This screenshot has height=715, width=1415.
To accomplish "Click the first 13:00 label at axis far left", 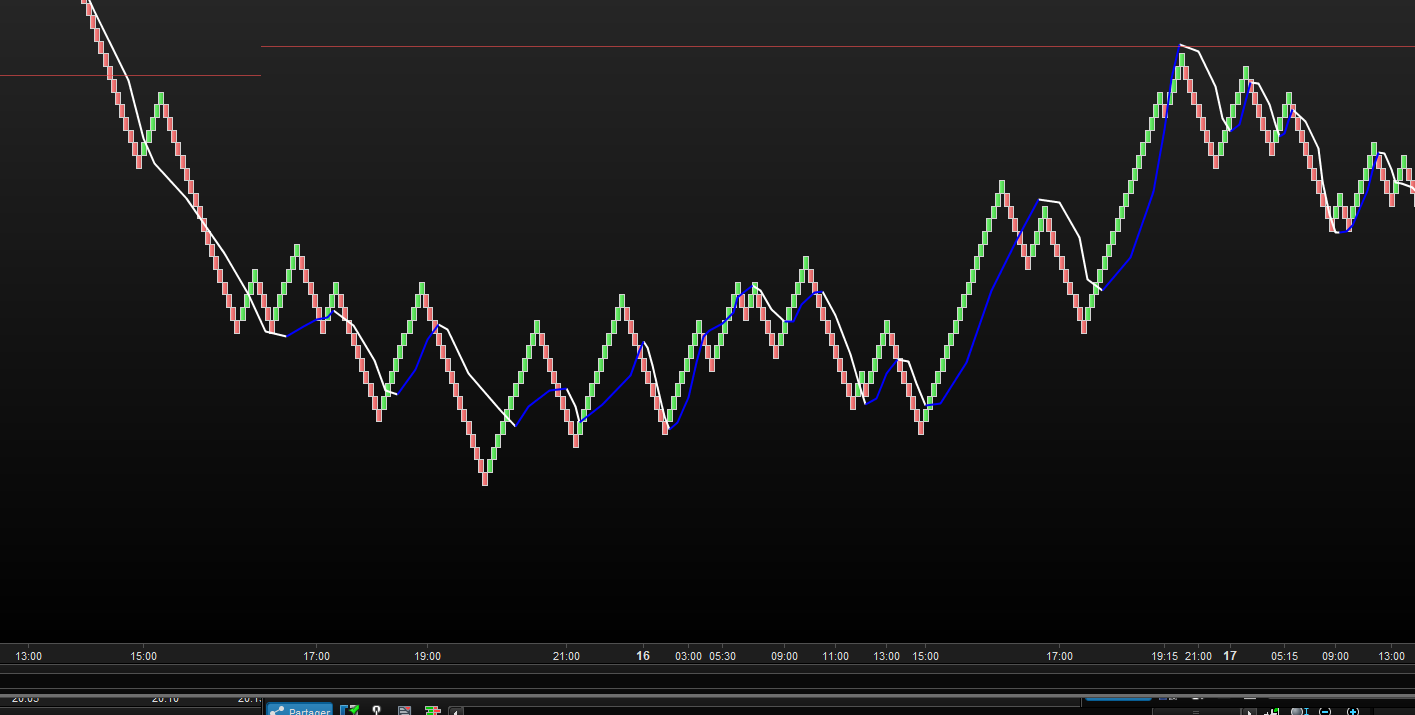I will click(28, 656).
